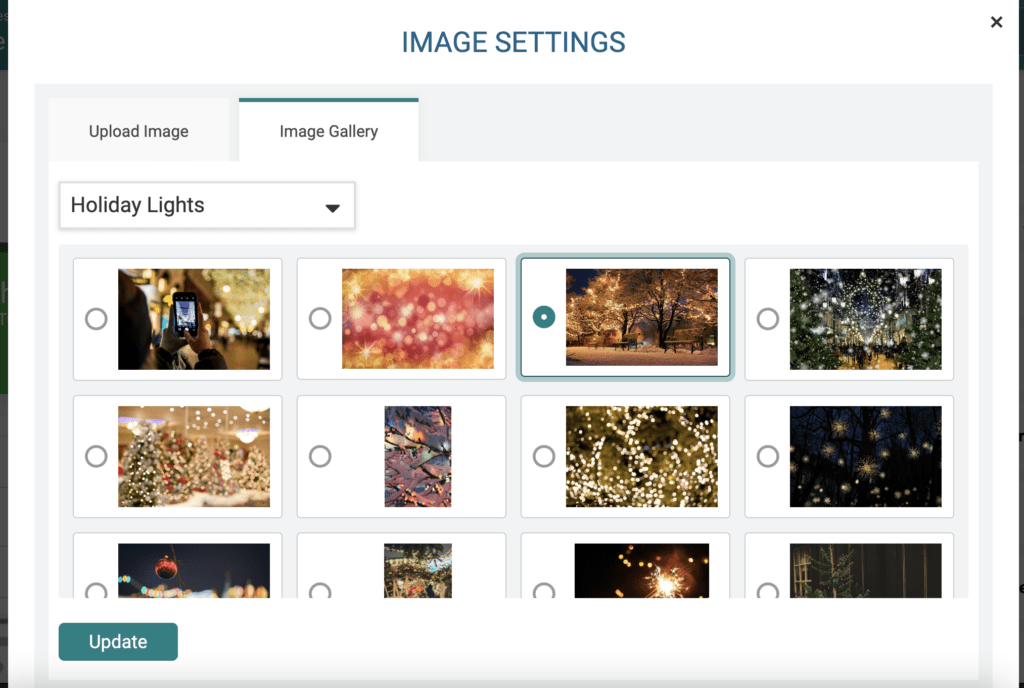Click the decorated Christmas trees thumbnail
The image size is (1024, 688).
[194, 456]
